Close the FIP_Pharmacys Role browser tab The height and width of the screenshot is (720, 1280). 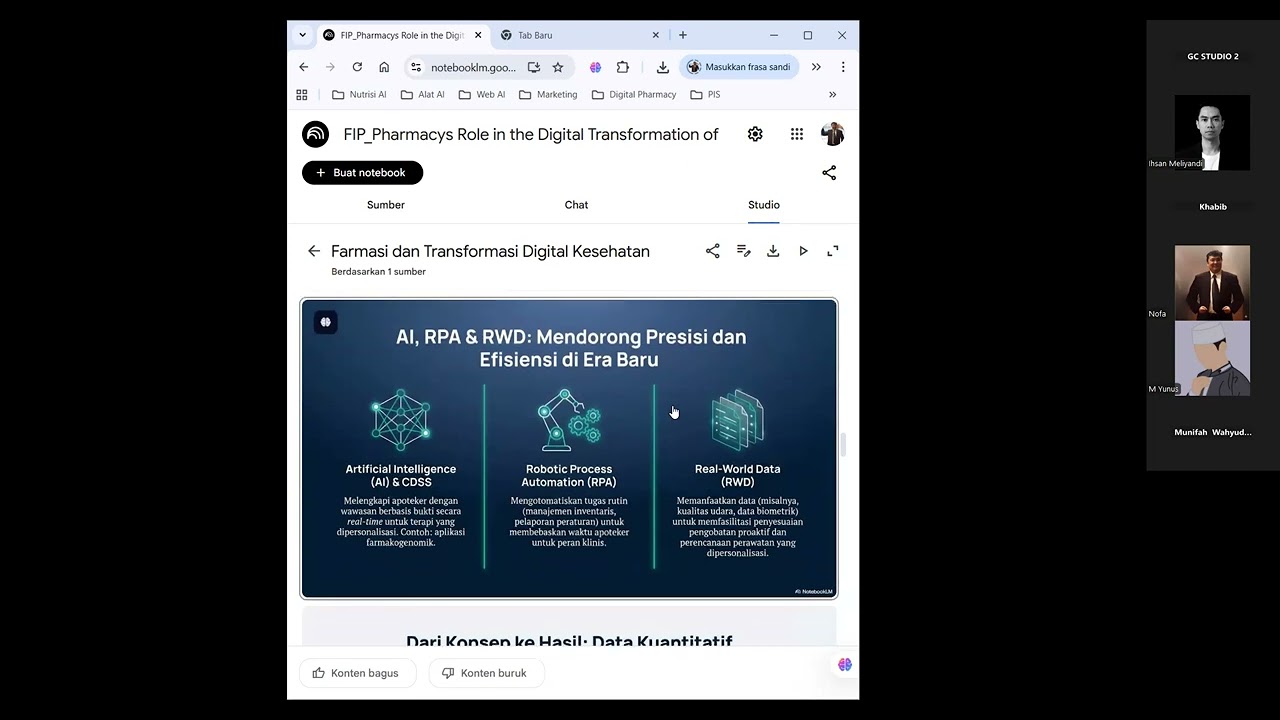click(478, 35)
